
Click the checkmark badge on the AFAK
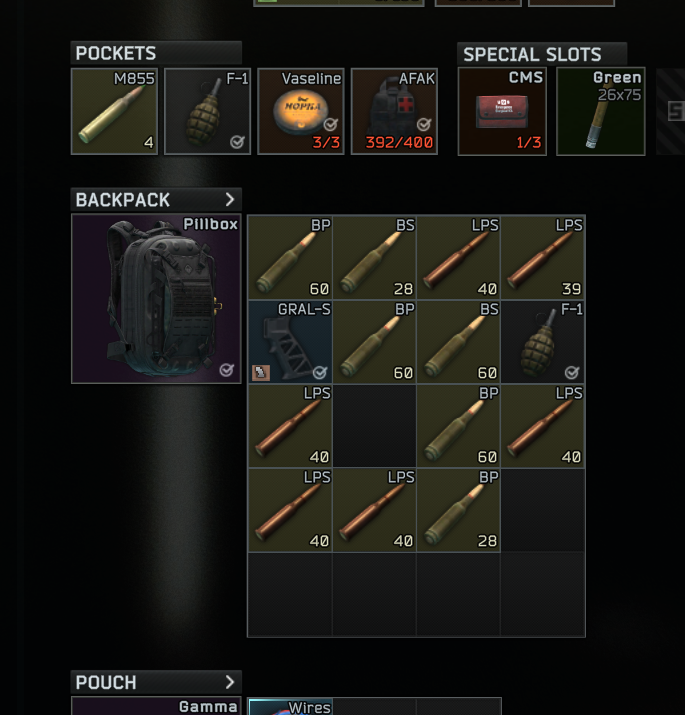click(x=424, y=124)
